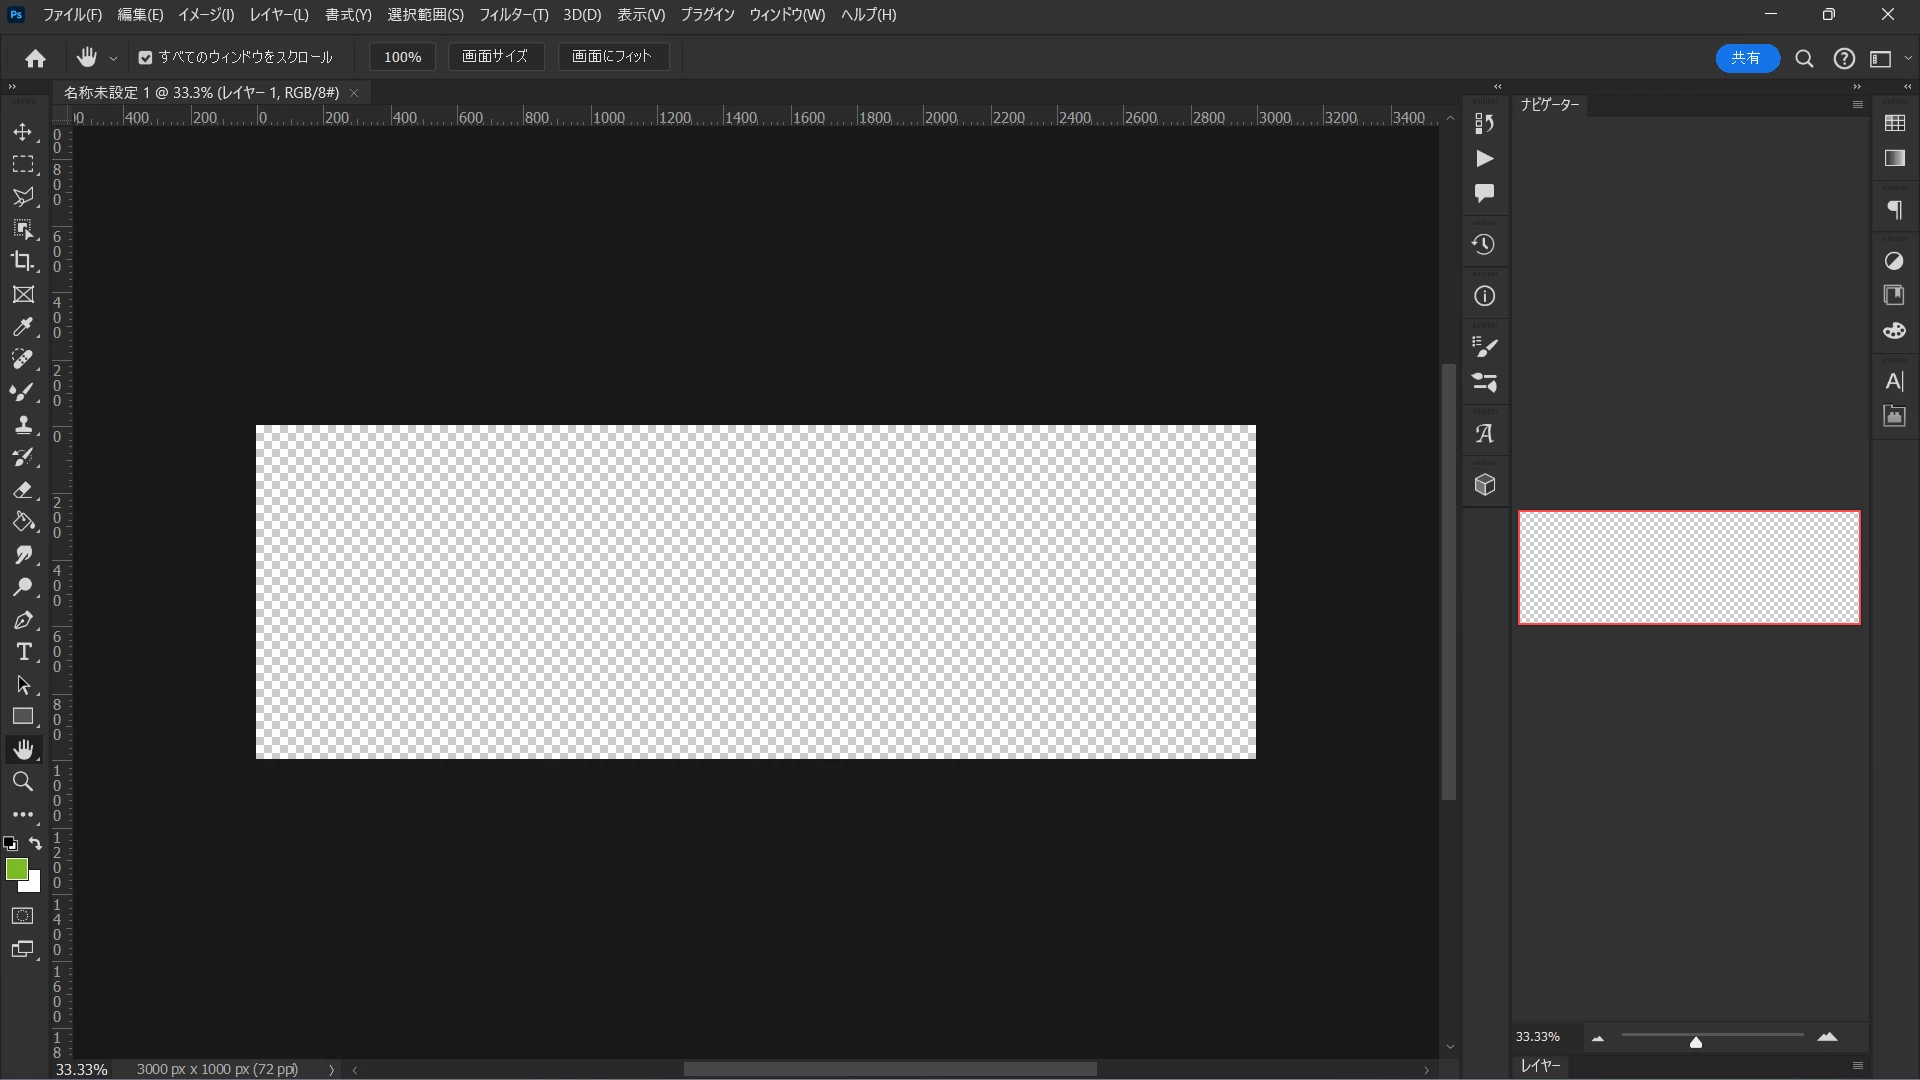Toggle すべてのウィンドウをスクロール checkbox
The height and width of the screenshot is (1080, 1920).
click(x=146, y=58)
